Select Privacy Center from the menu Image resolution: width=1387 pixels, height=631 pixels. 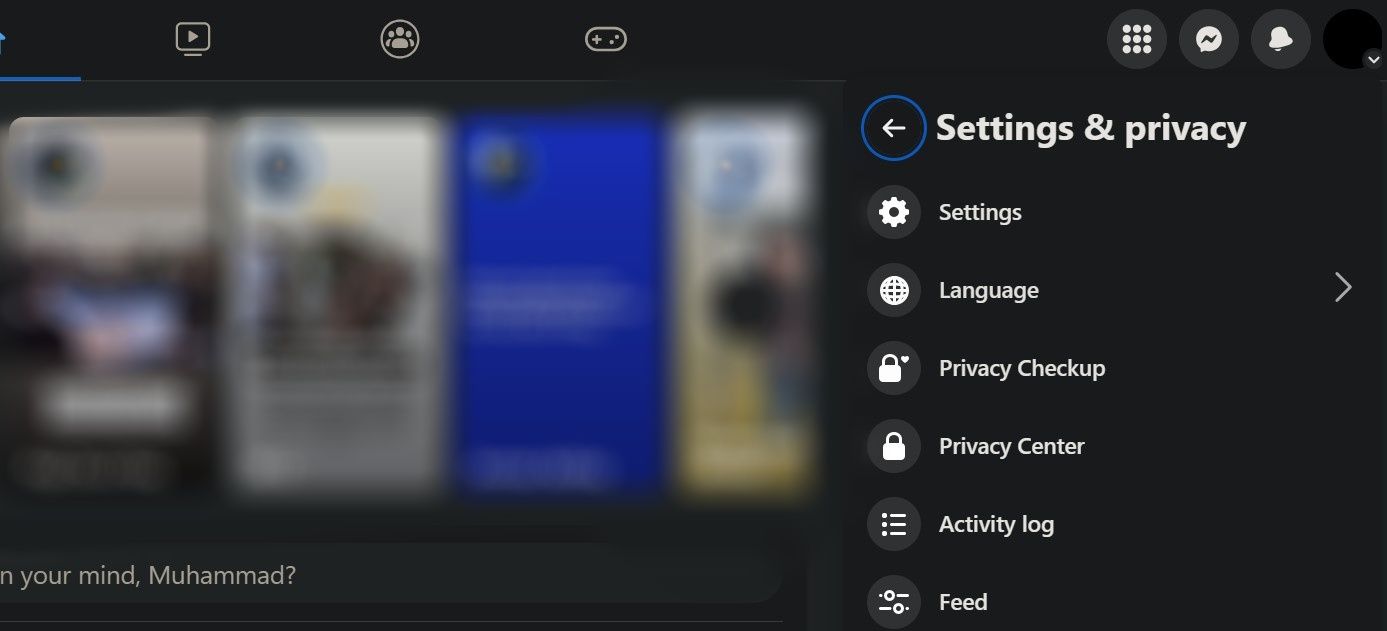1011,446
